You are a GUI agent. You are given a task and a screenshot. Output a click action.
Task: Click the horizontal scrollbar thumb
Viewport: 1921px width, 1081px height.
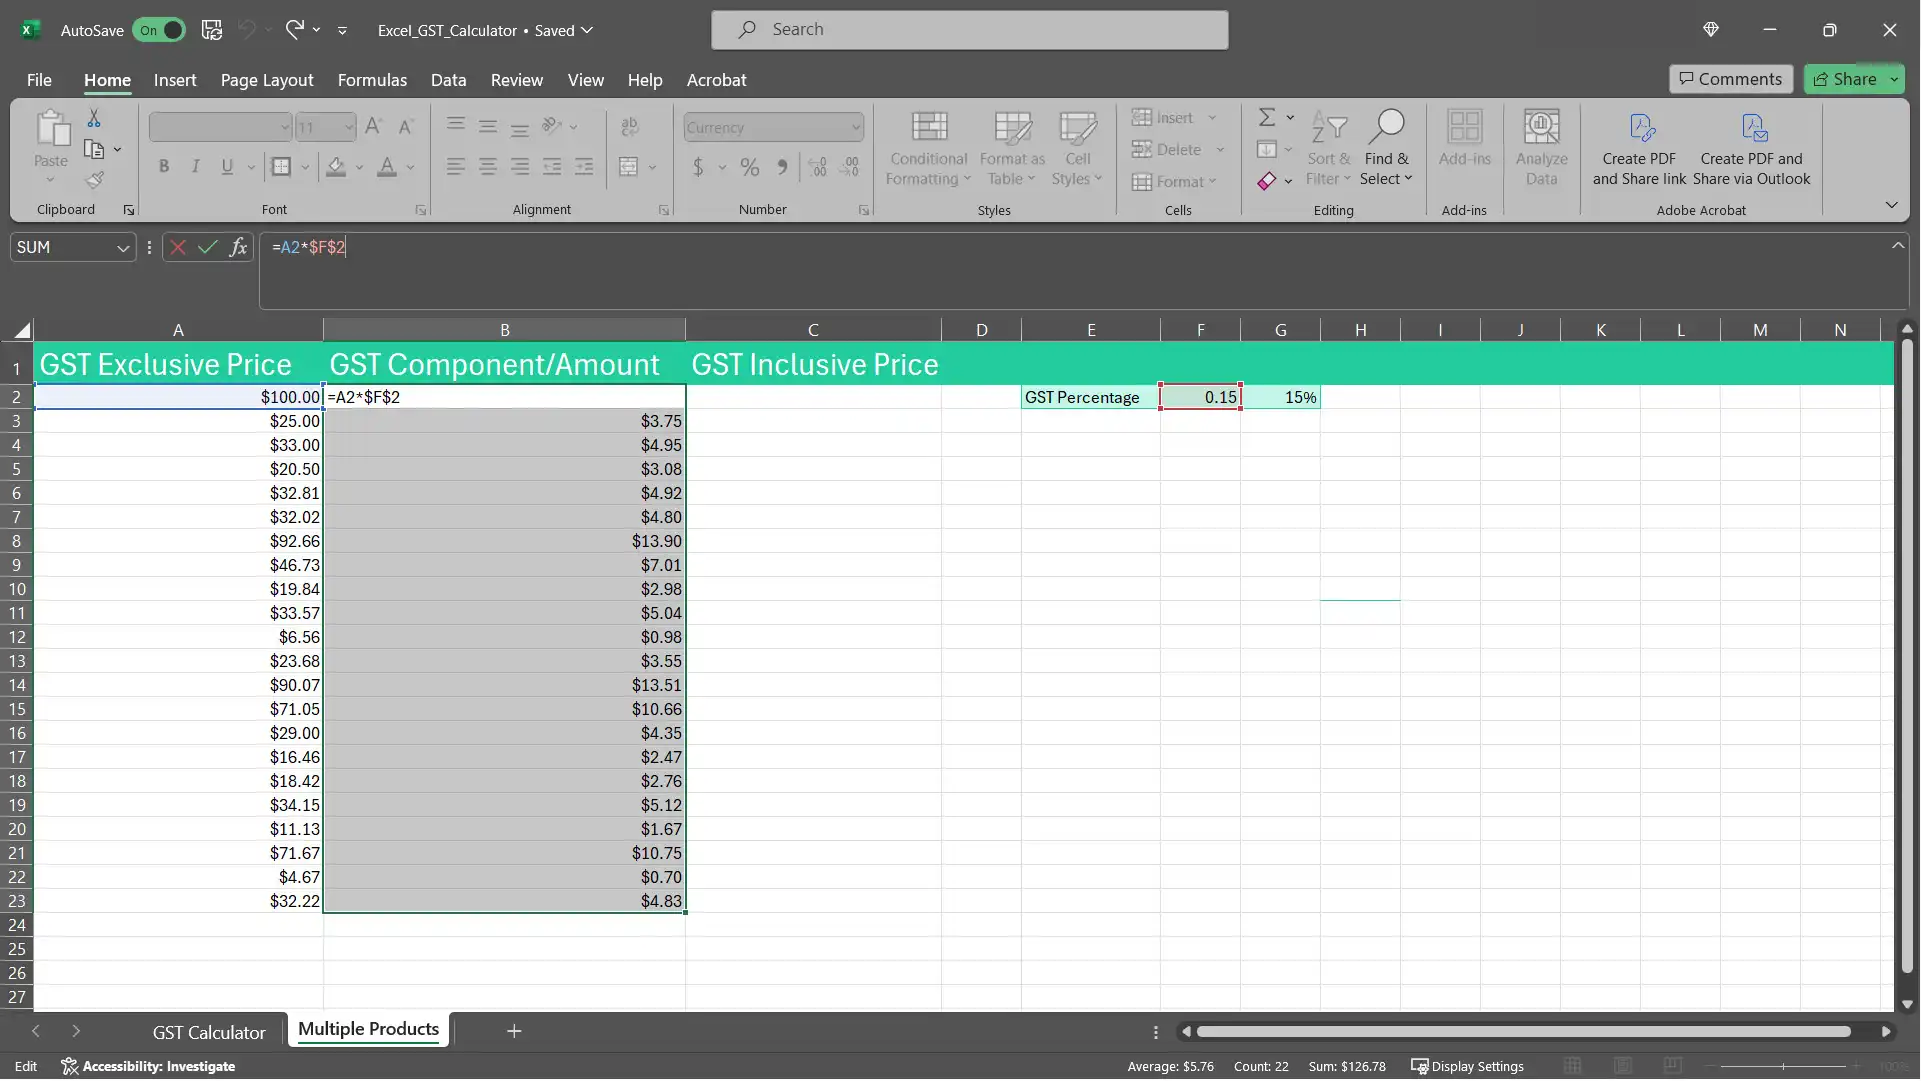1523,1032
